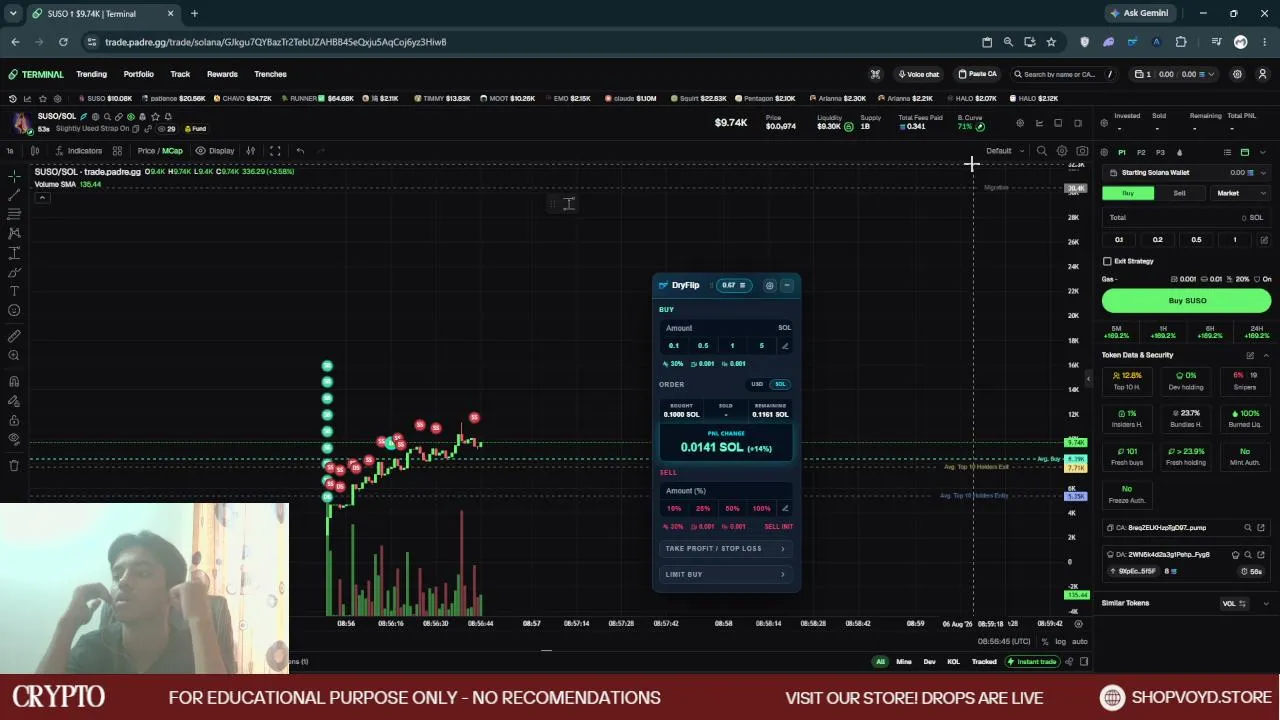Open the Default chart layout dropdown
This screenshot has width=1280, height=720.
(1005, 151)
